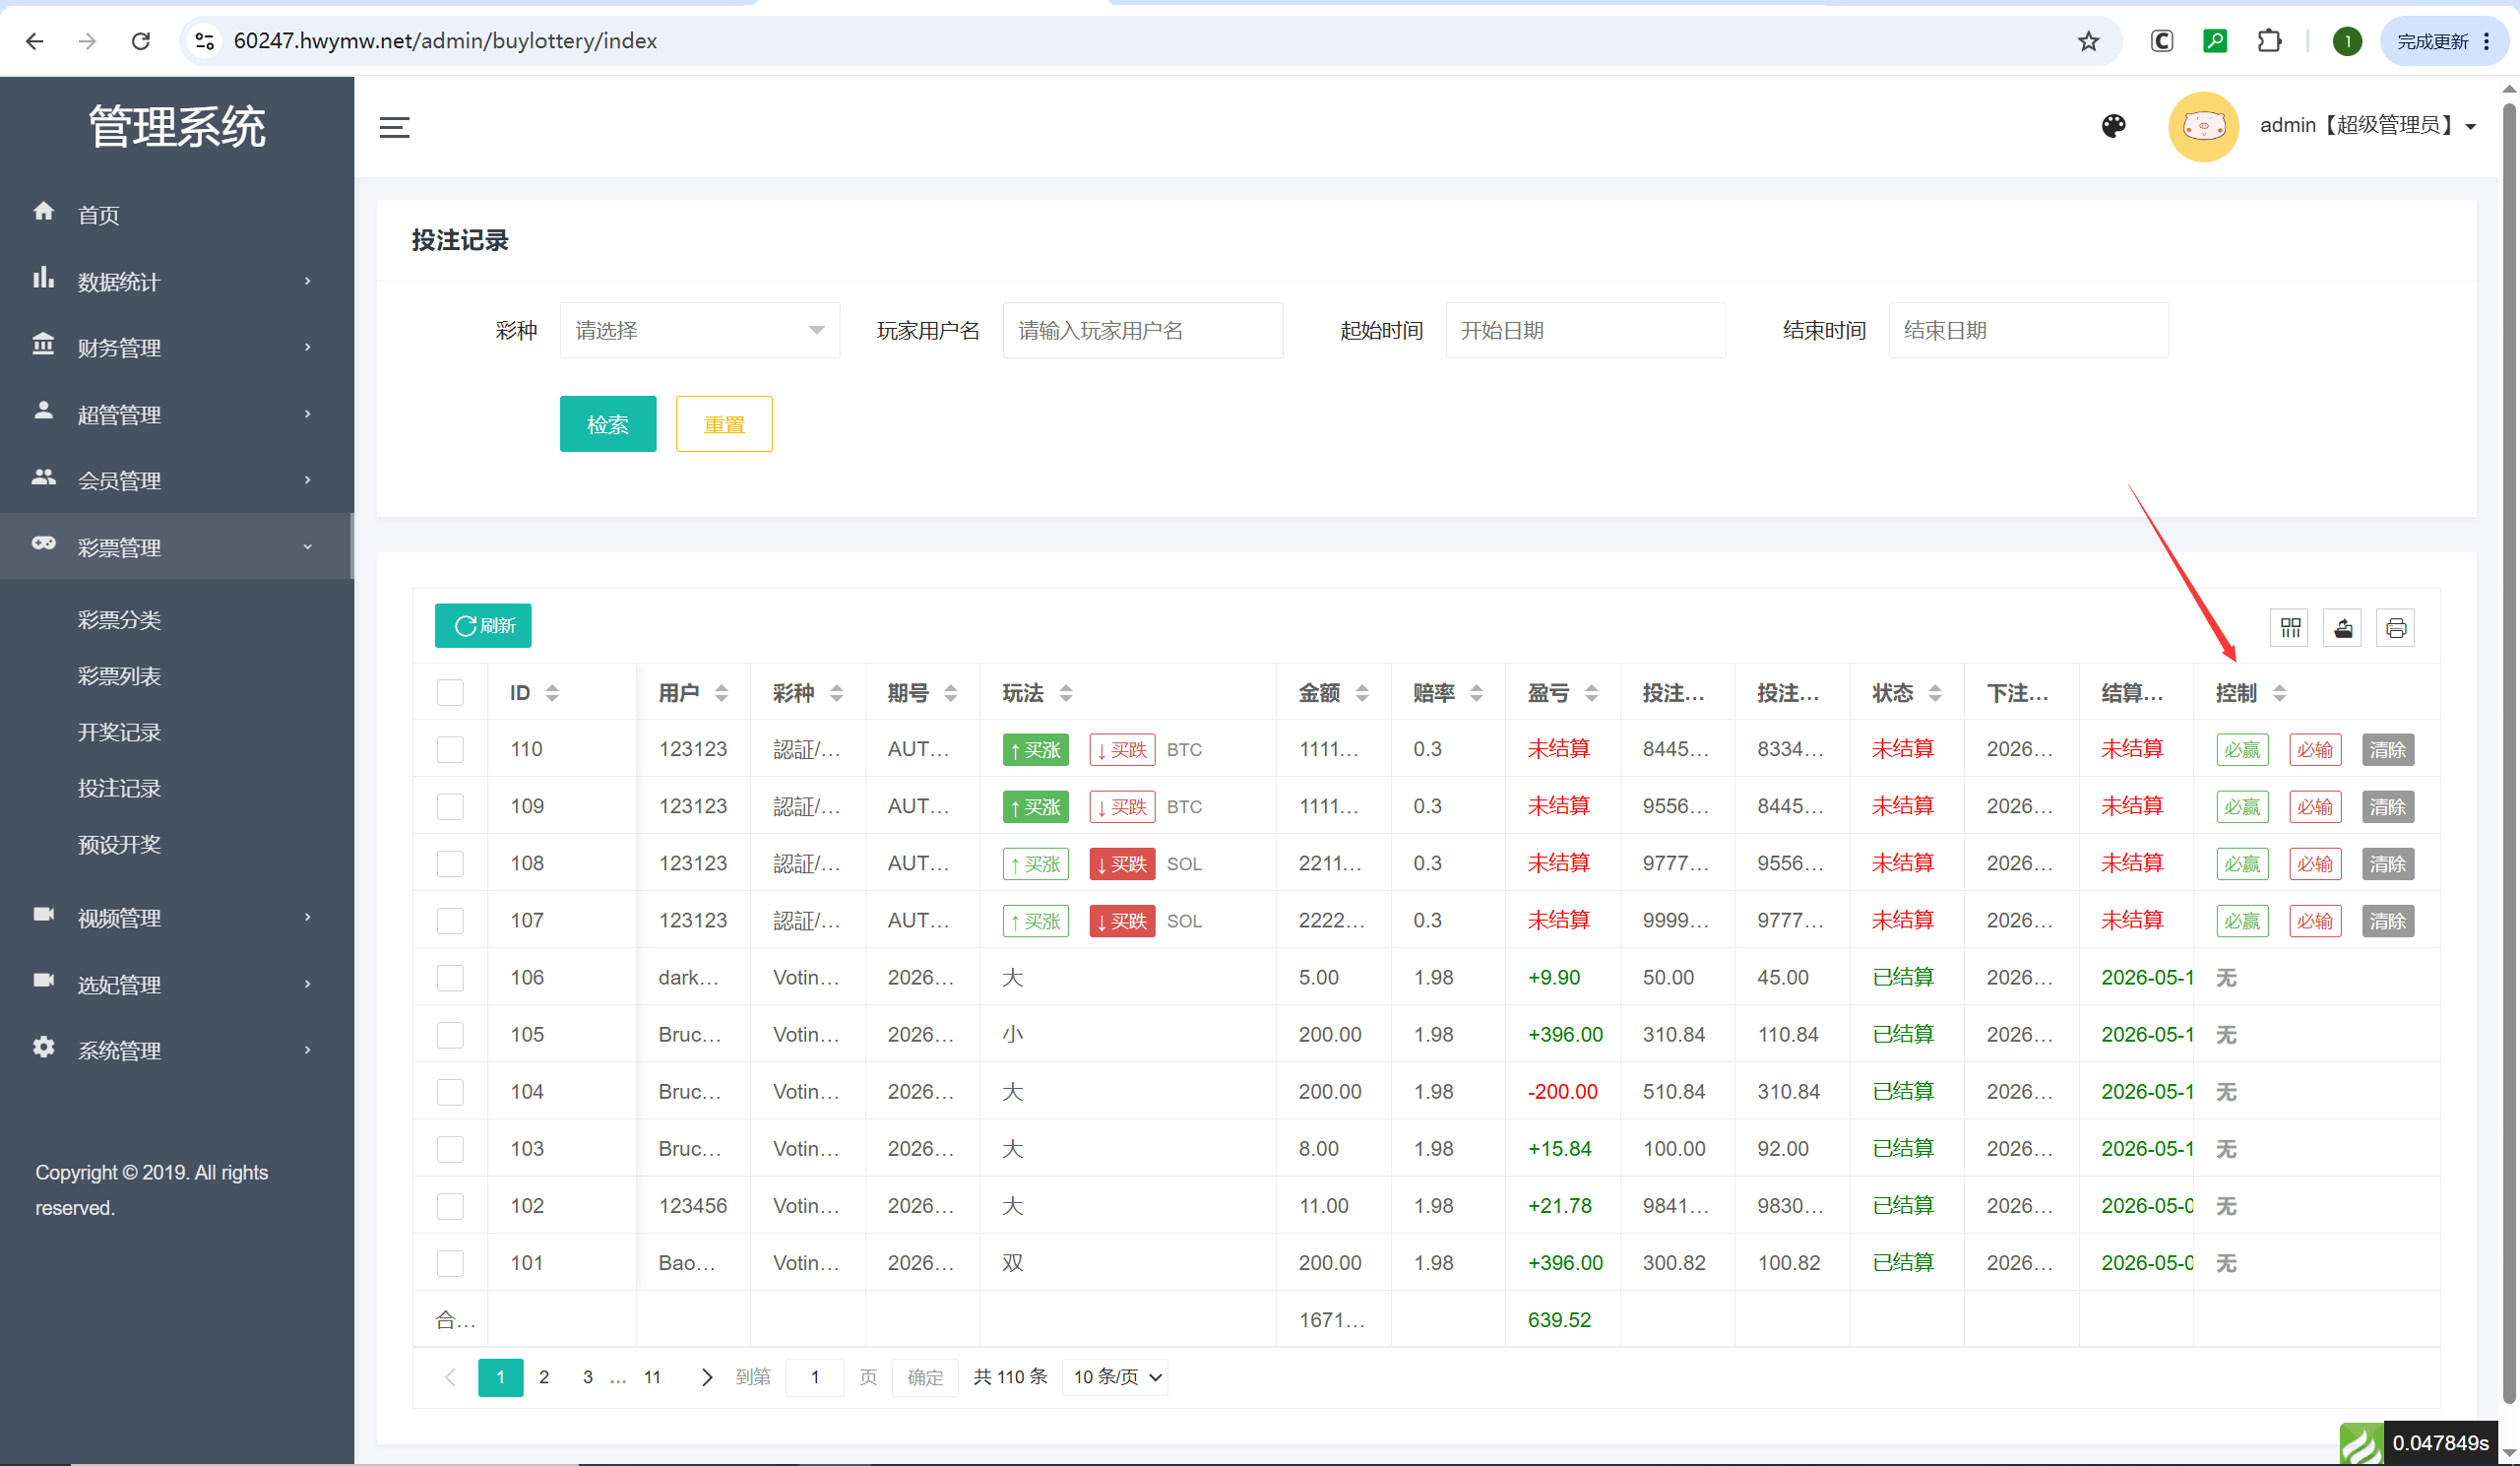Click the column filter grid icon
Viewport: 2520px width, 1466px height.
point(2290,628)
